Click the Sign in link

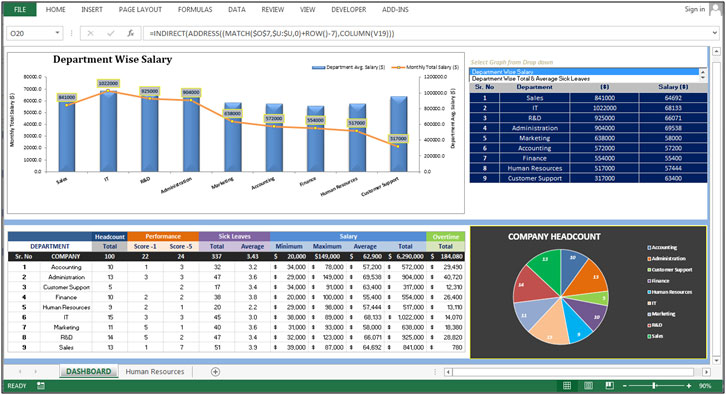pyautogui.click(x=695, y=9)
